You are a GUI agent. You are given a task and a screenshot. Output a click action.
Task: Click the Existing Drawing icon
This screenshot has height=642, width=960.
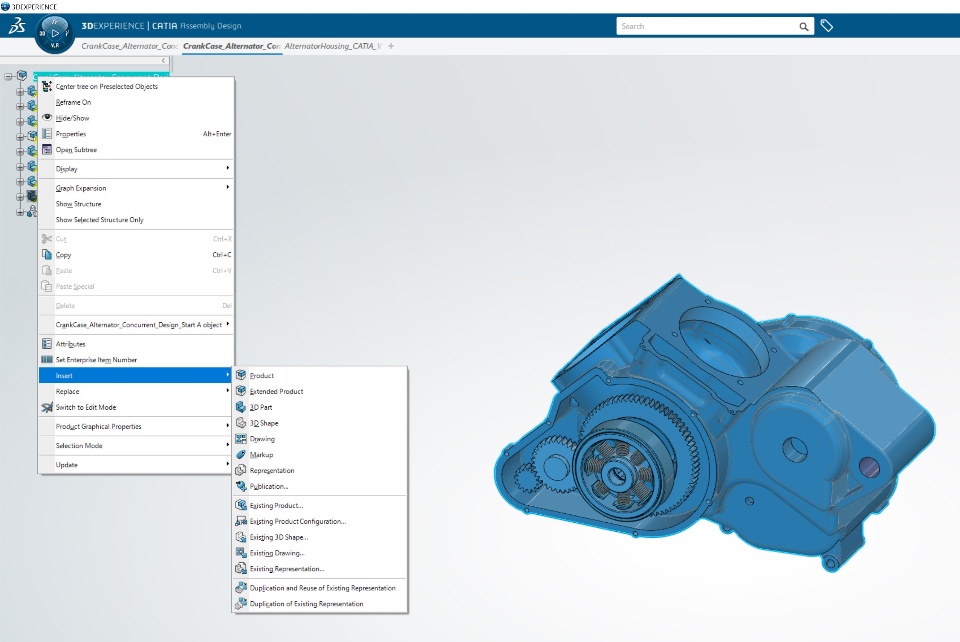coord(241,553)
